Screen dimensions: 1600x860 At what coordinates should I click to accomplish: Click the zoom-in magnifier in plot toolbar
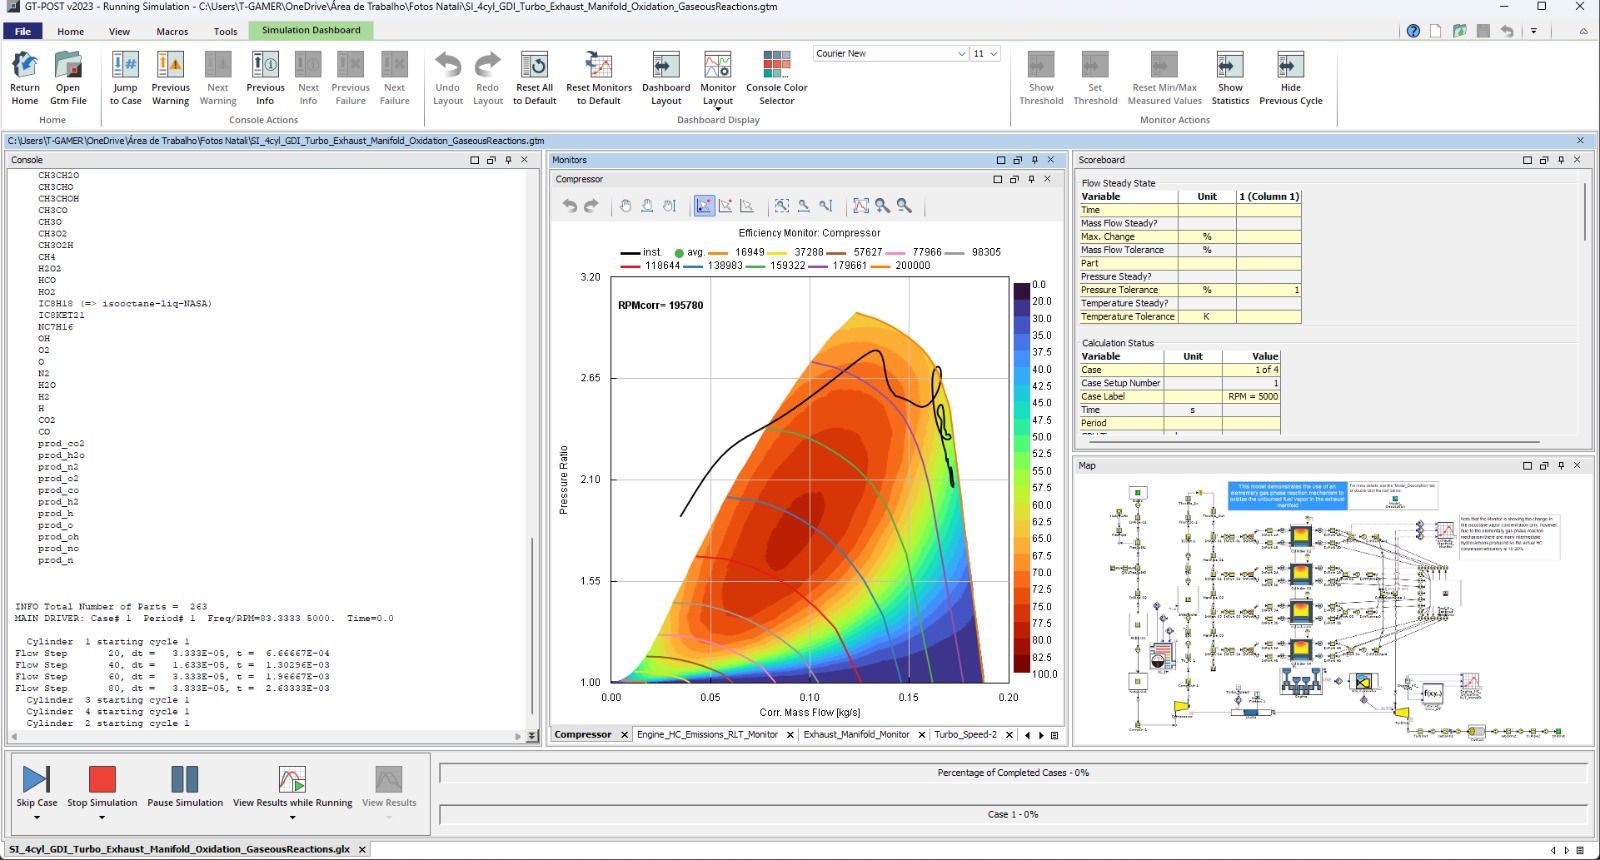[882, 206]
